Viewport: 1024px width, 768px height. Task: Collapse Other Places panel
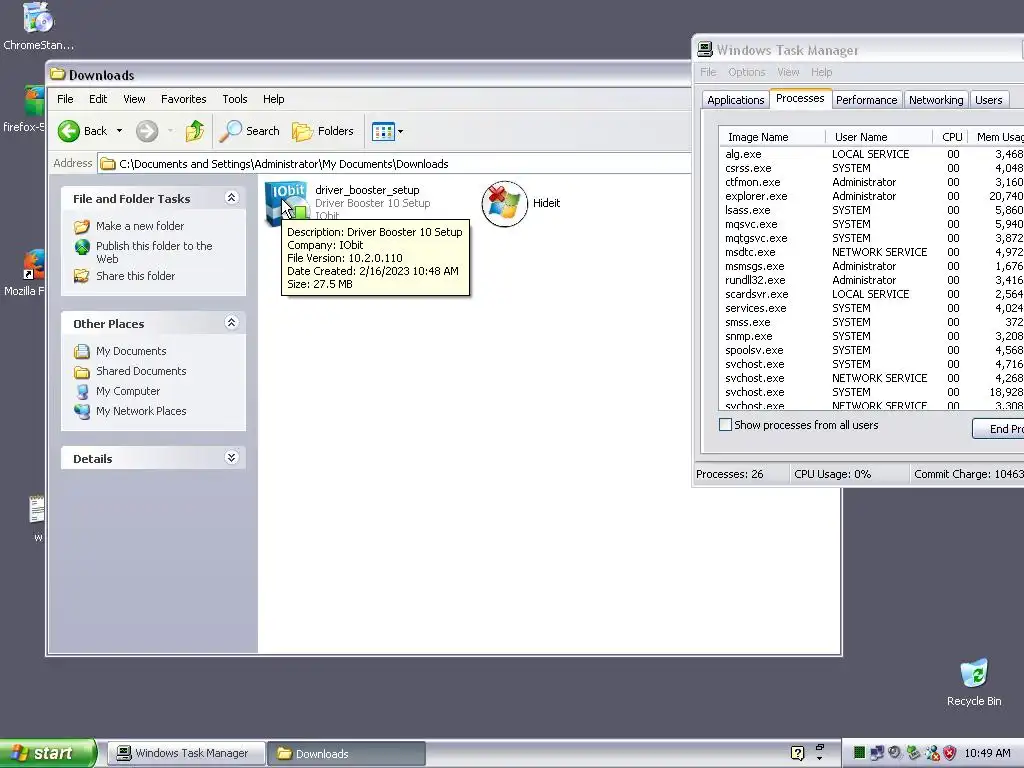tap(231, 323)
